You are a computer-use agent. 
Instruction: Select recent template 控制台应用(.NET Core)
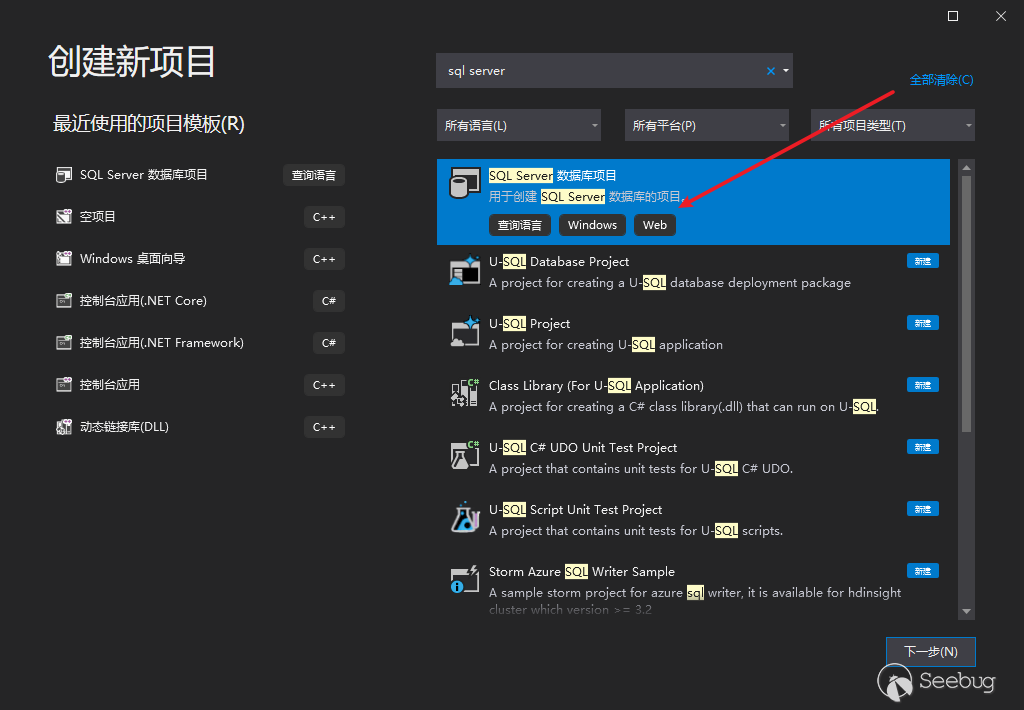199,300
